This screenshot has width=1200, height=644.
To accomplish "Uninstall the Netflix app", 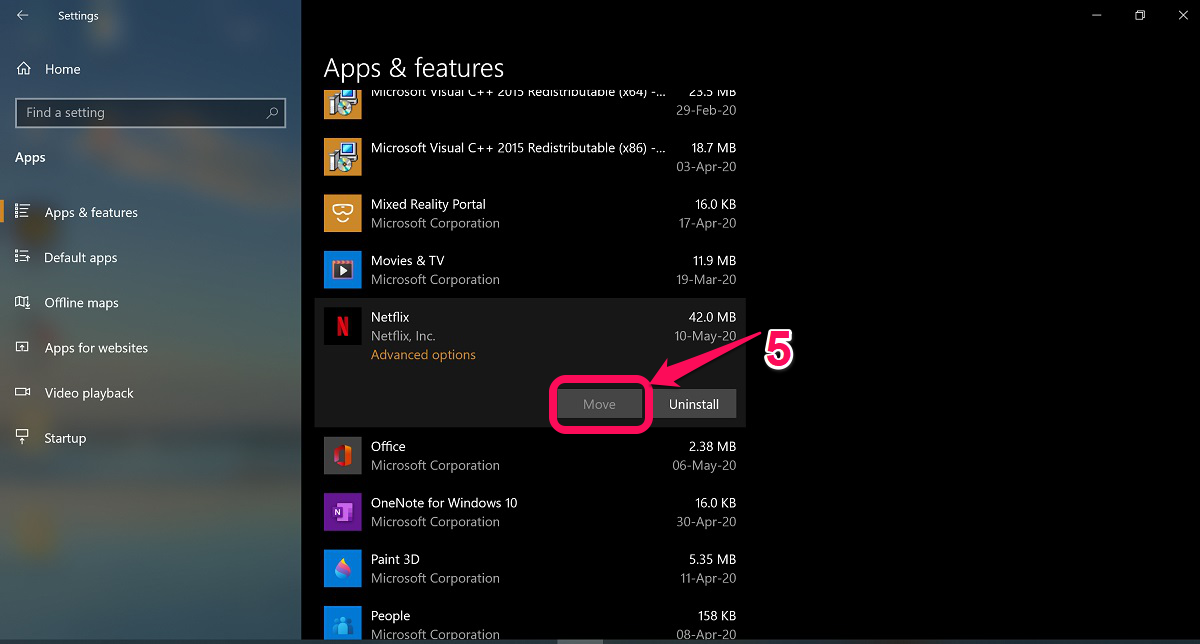I will [694, 404].
